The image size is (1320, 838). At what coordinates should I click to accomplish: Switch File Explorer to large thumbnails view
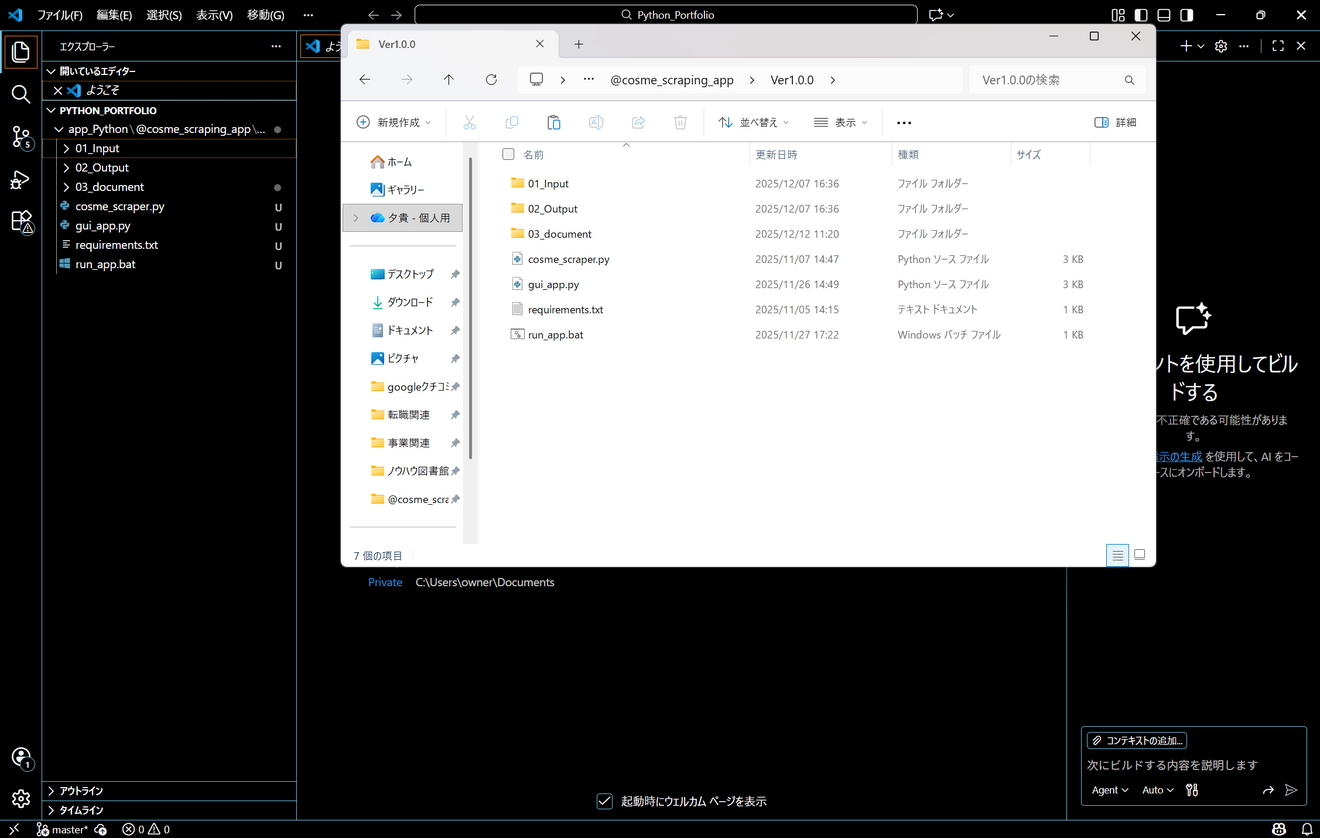[x=1139, y=555]
